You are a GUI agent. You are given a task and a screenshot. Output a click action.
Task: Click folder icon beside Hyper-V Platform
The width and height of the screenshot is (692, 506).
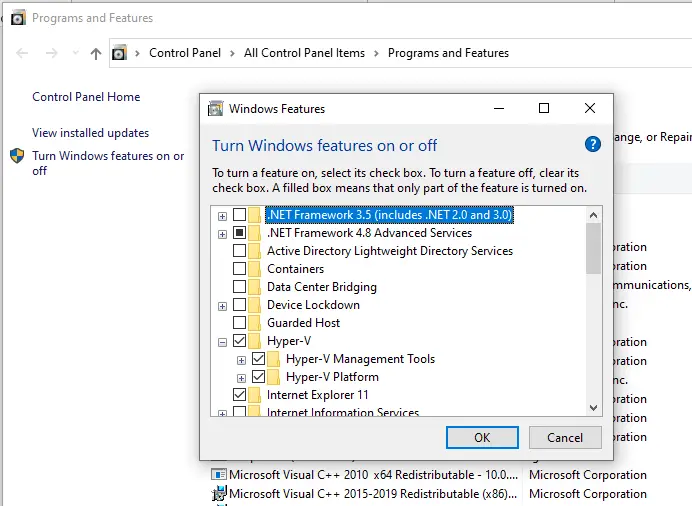(x=273, y=377)
